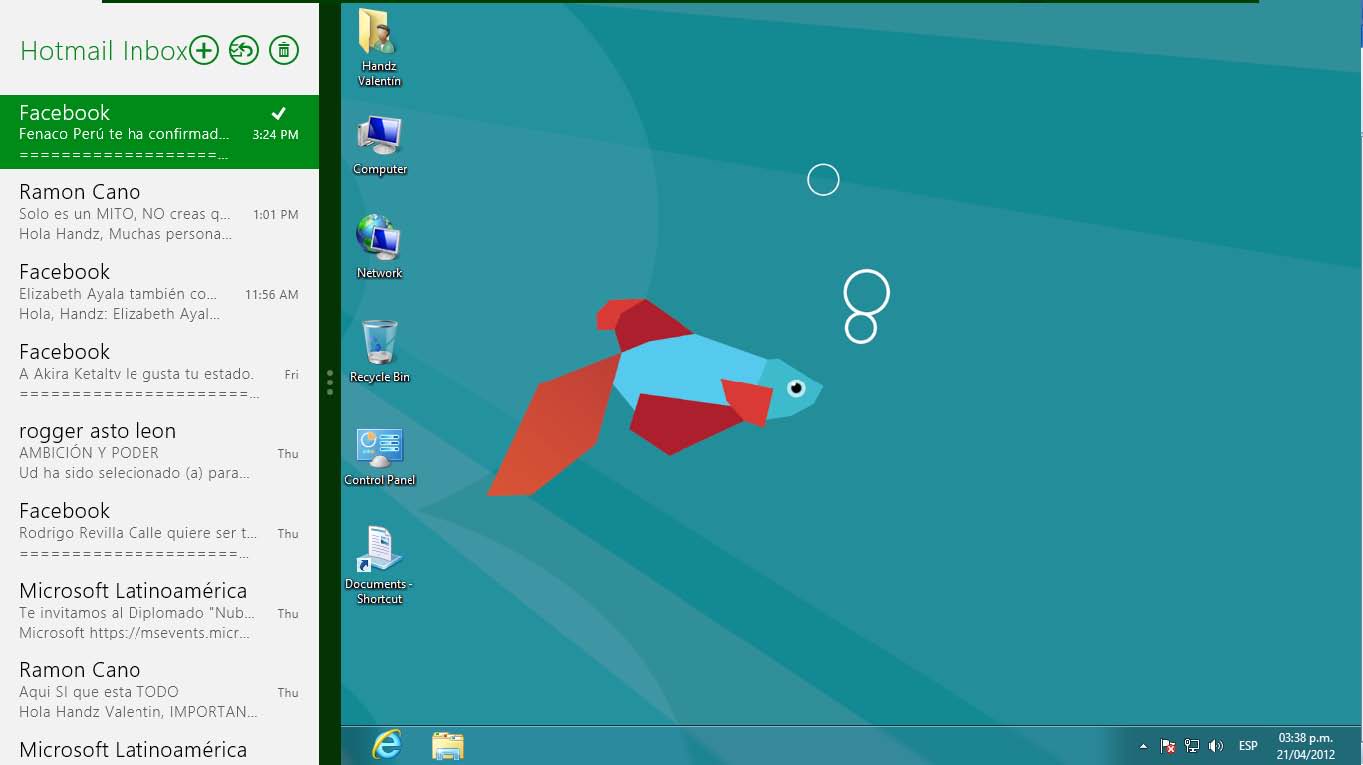1363x765 pixels.
Task: Click the volume speaker tray icon
Action: [x=1216, y=746]
